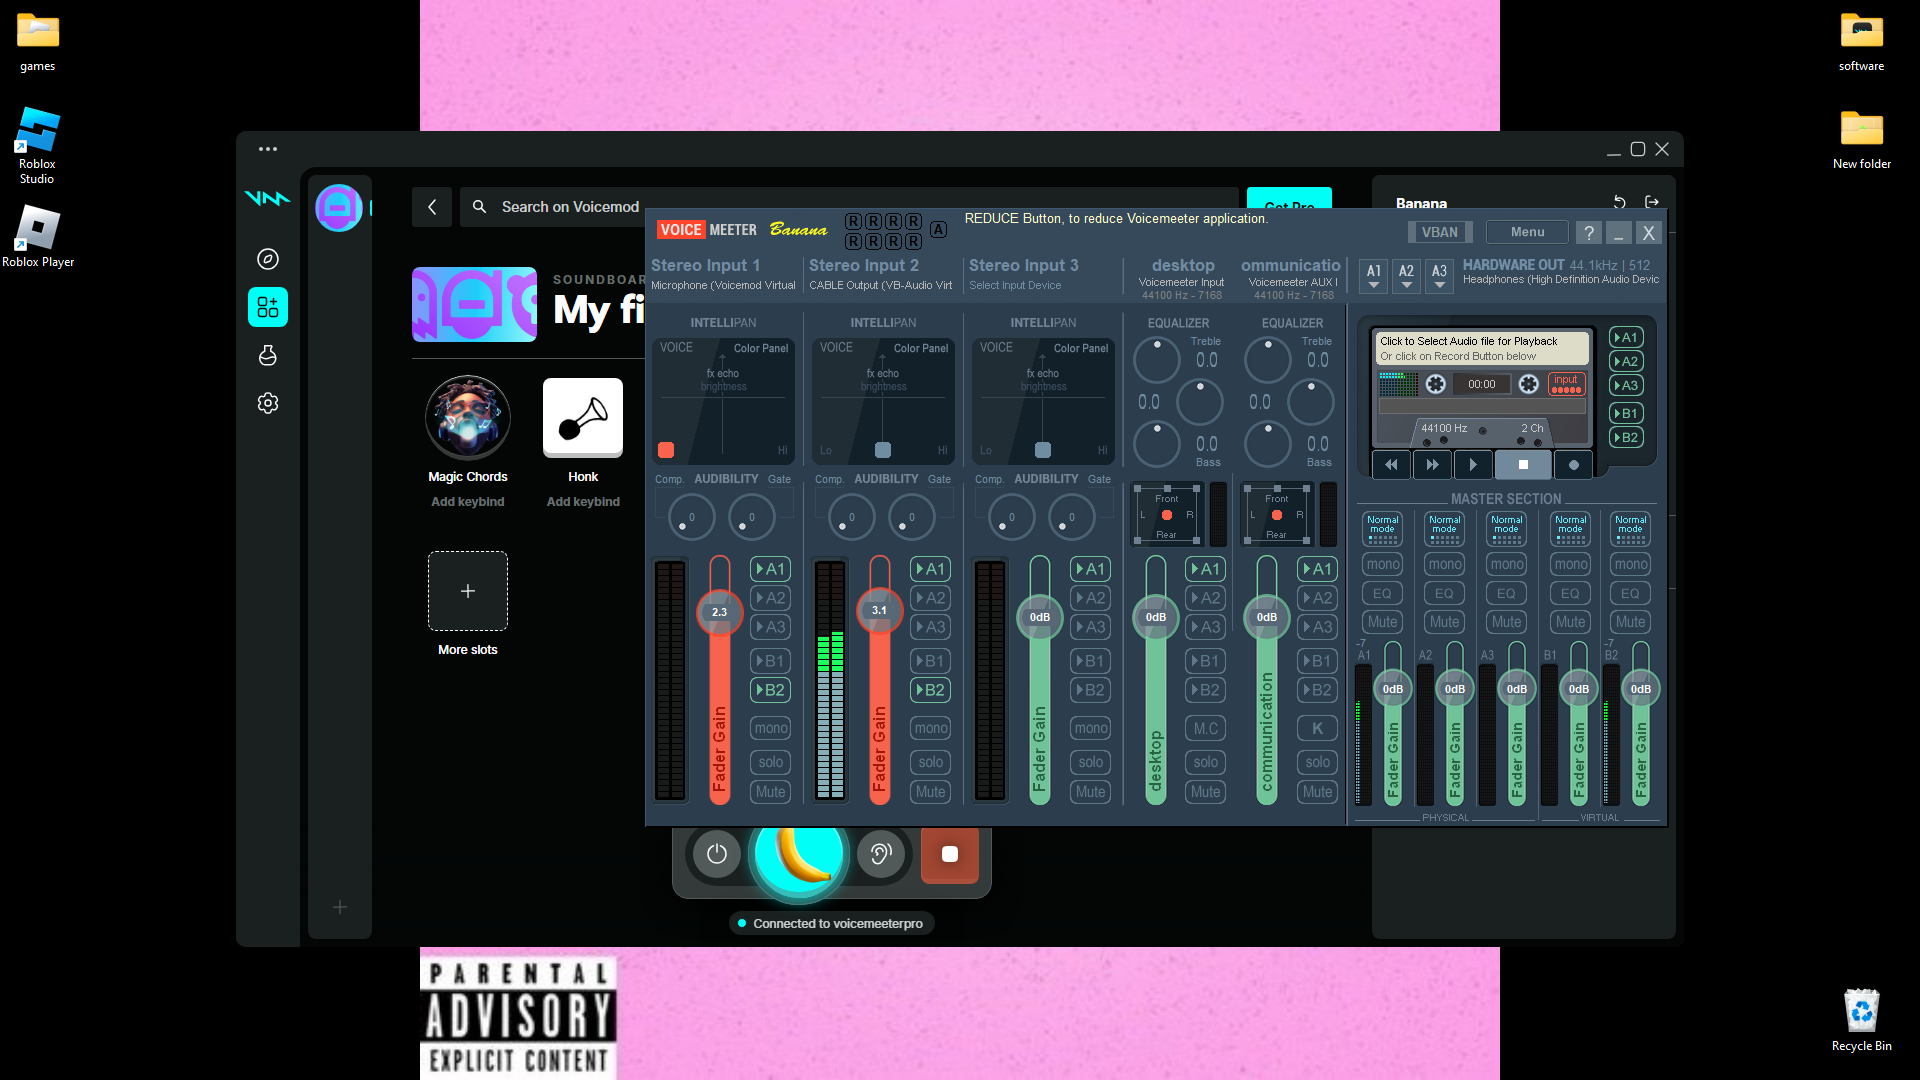Open the Voicemod voice lab flask icon

(x=268, y=355)
